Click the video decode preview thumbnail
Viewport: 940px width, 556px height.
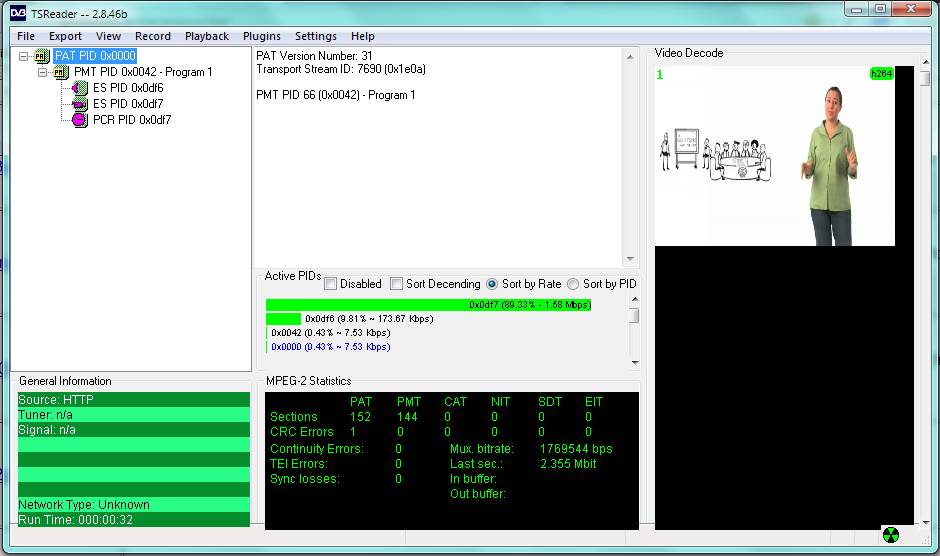(x=775, y=157)
